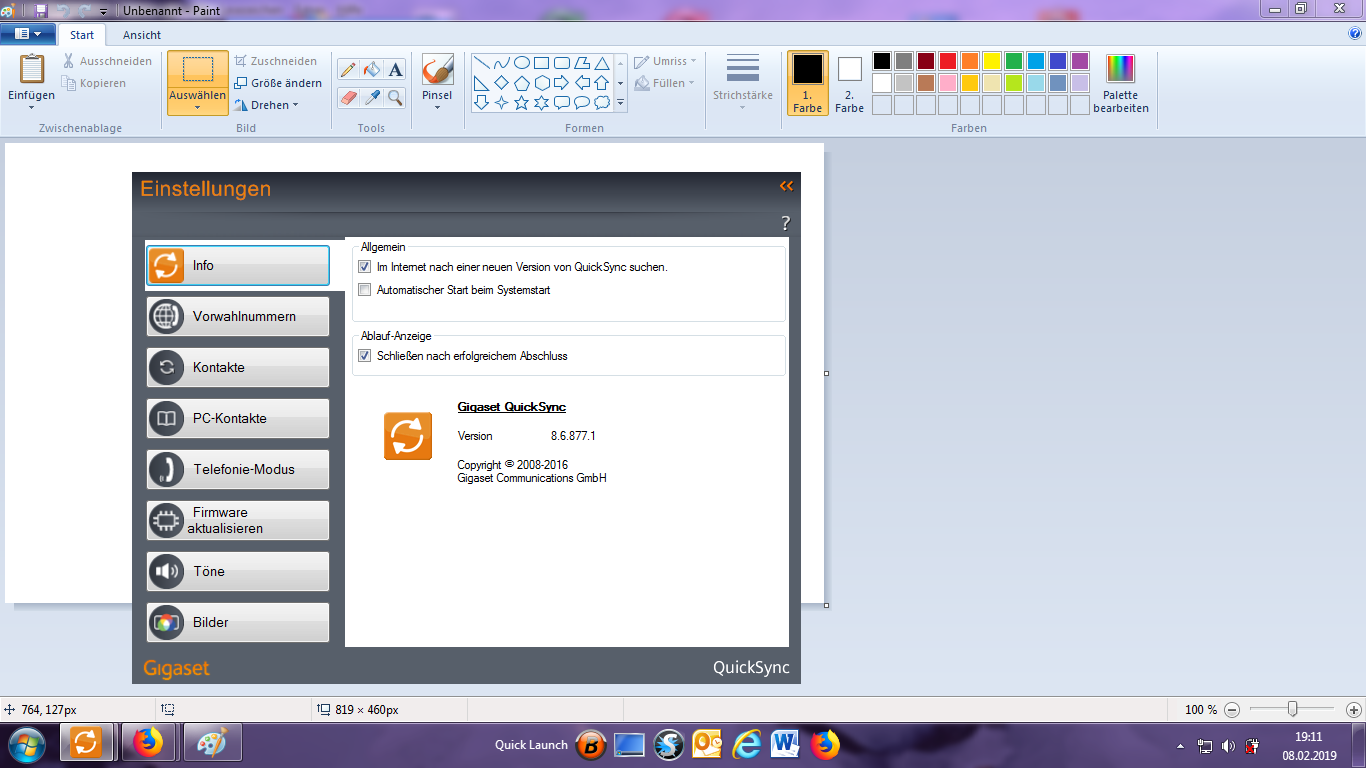Click the clock showing 19:11
Image resolution: width=1366 pixels, height=768 pixels.
coord(1308,737)
